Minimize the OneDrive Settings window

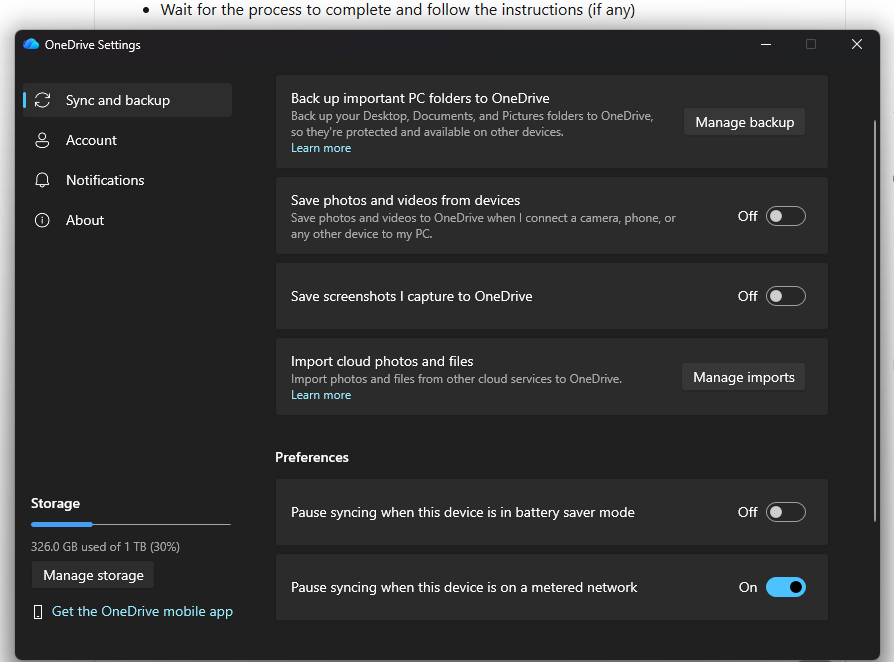click(x=766, y=44)
